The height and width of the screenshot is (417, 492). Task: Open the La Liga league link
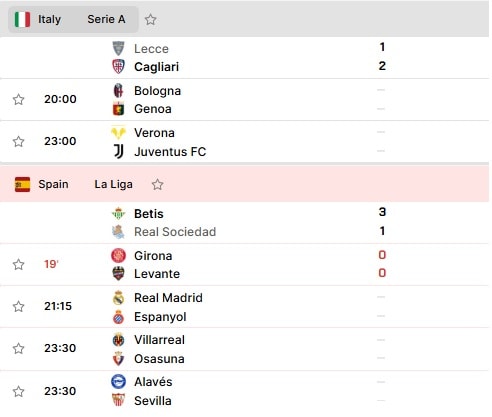tap(113, 184)
